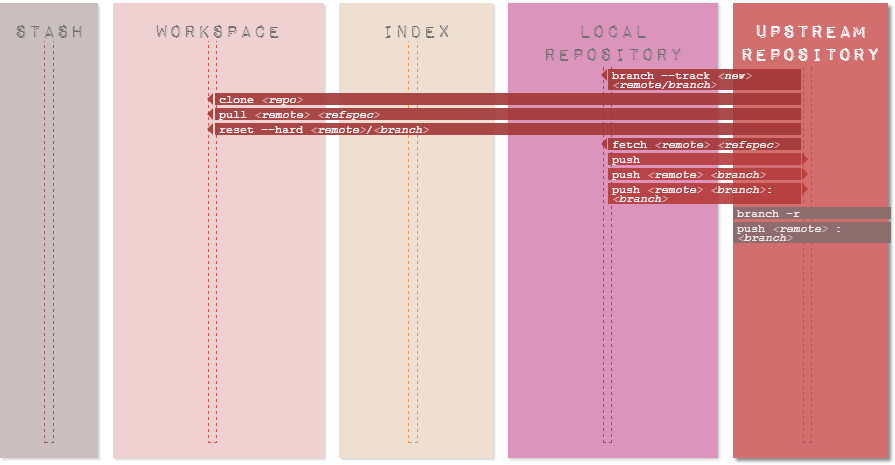Click the branch -r command
The width and height of the screenshot is (895, 465).
point(812,214)
